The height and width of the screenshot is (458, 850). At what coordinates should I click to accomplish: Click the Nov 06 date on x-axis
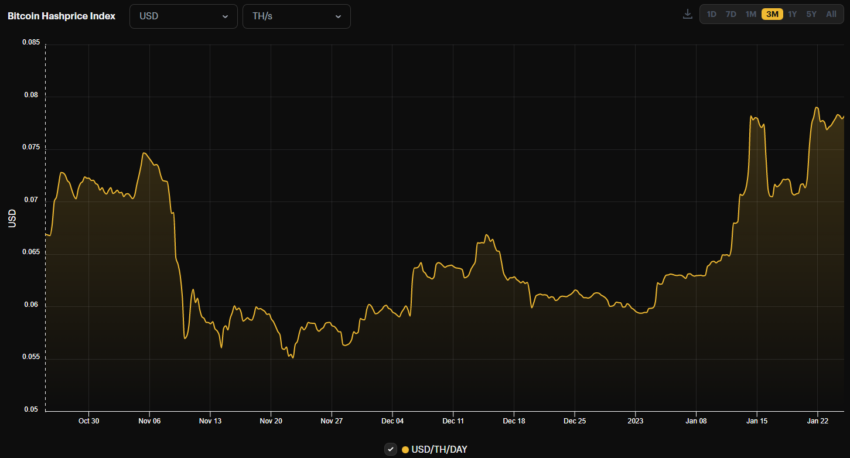point(149,421)
